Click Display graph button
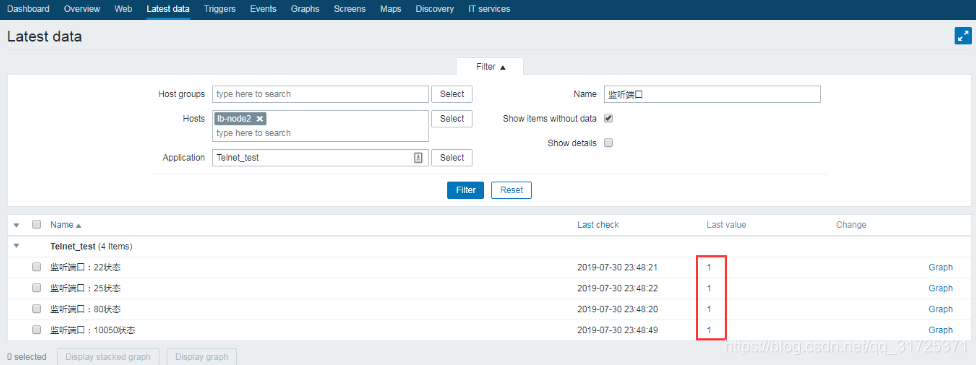Viewport: 976px width, 365px height. [202, 357]
